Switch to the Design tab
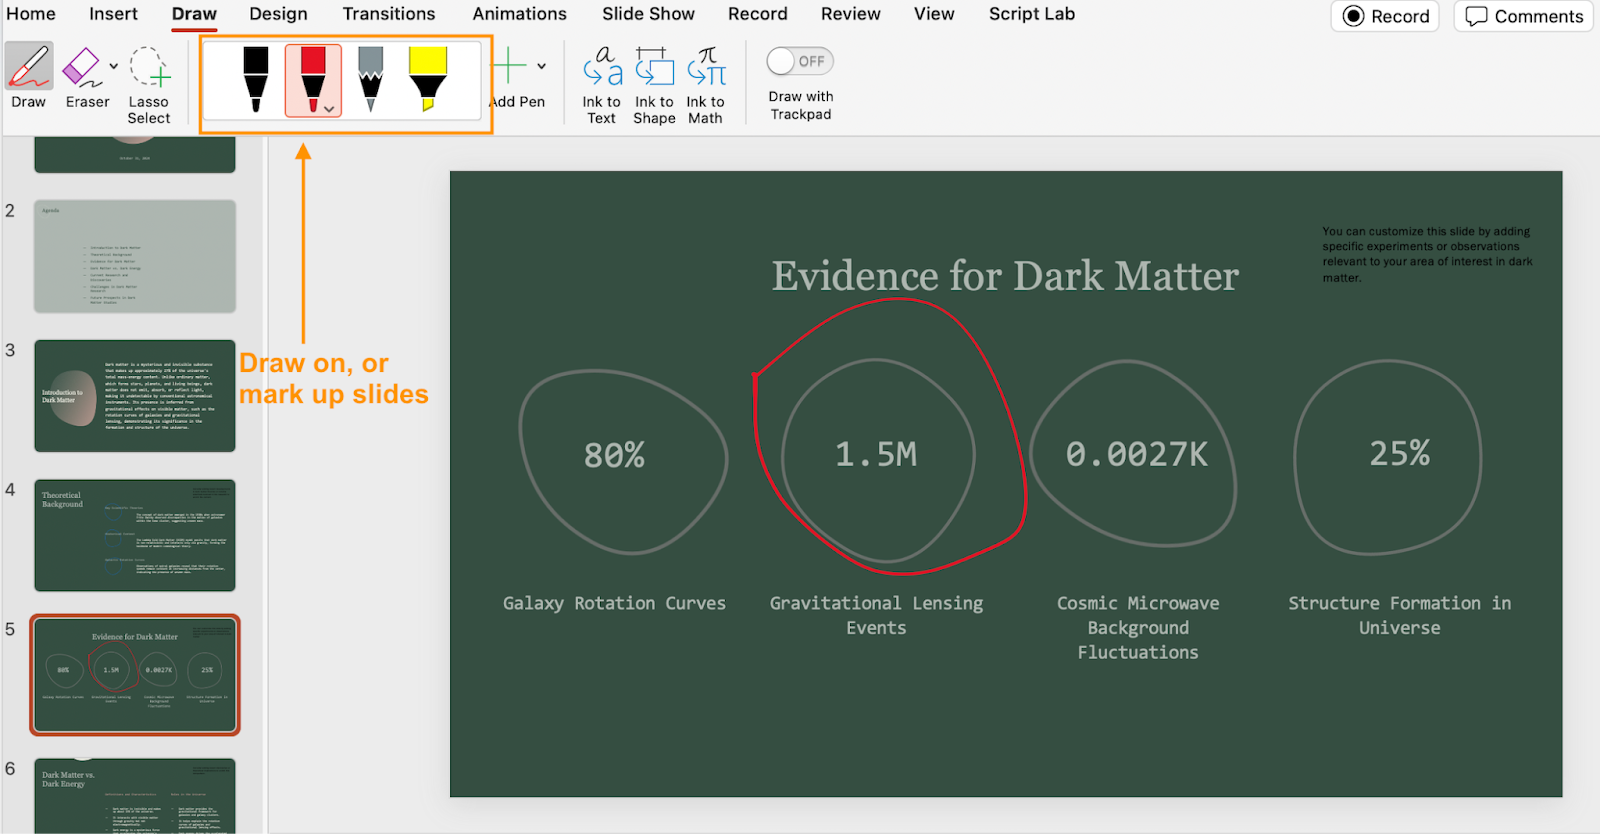Image resolution: width=1600 pixels, height=834 pixels. click(x=278, y=14)
